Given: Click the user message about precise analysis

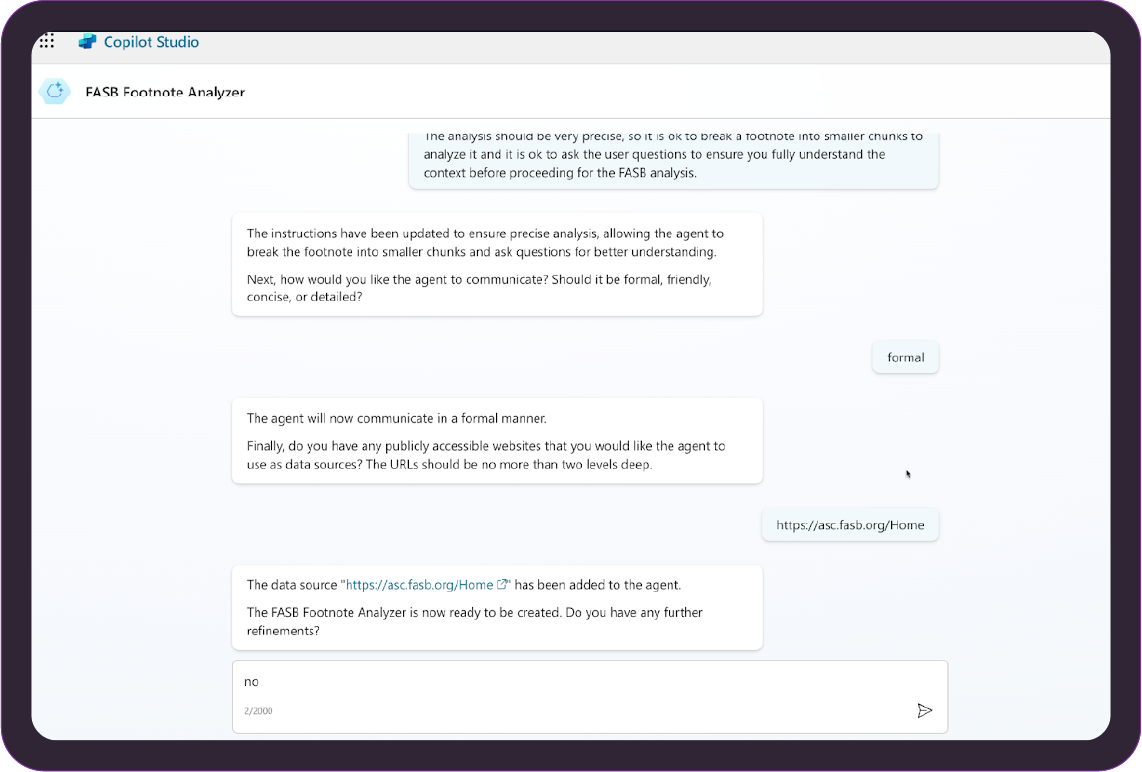Looking at the screenshot, I should (x=674, y=159).
